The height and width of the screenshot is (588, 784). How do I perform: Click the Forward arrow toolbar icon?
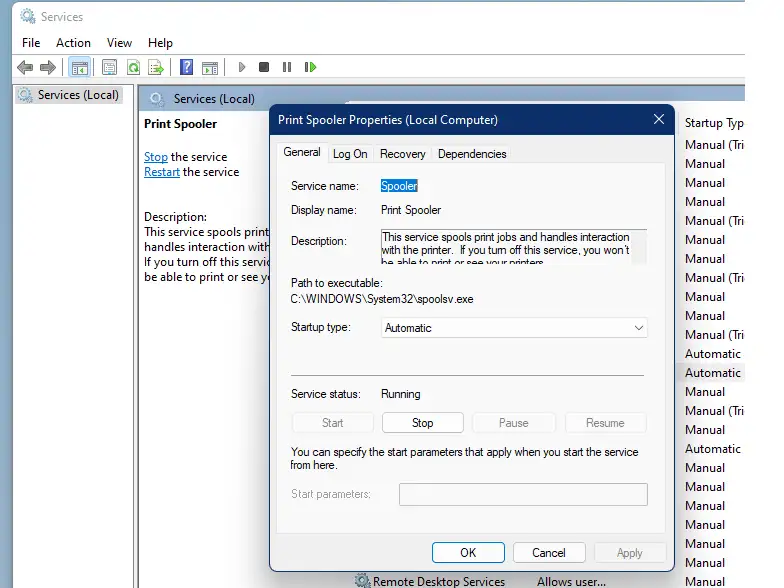click(x=48, y=67)
